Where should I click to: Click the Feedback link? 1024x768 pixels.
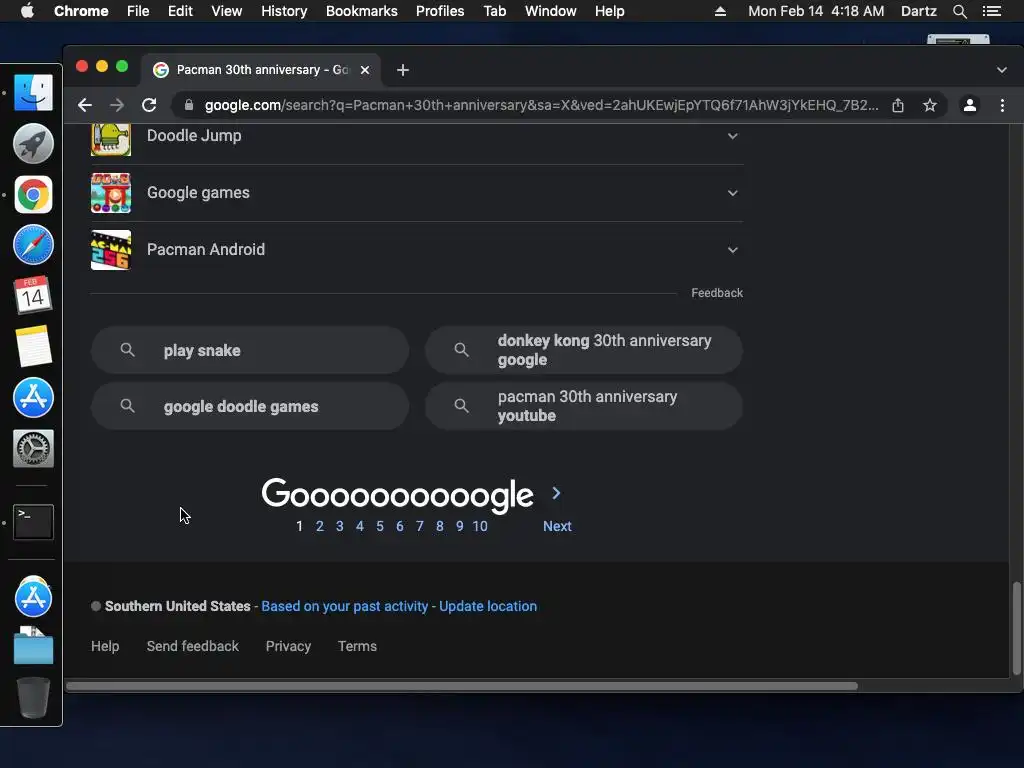coord(717,293)
